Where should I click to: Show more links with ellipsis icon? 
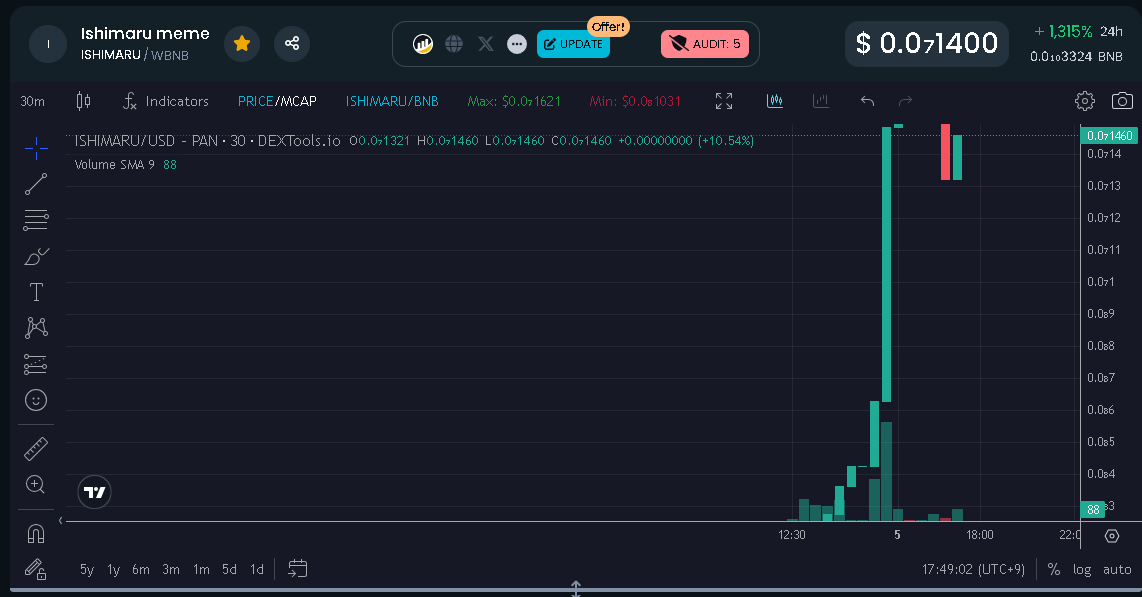[516, 44]
